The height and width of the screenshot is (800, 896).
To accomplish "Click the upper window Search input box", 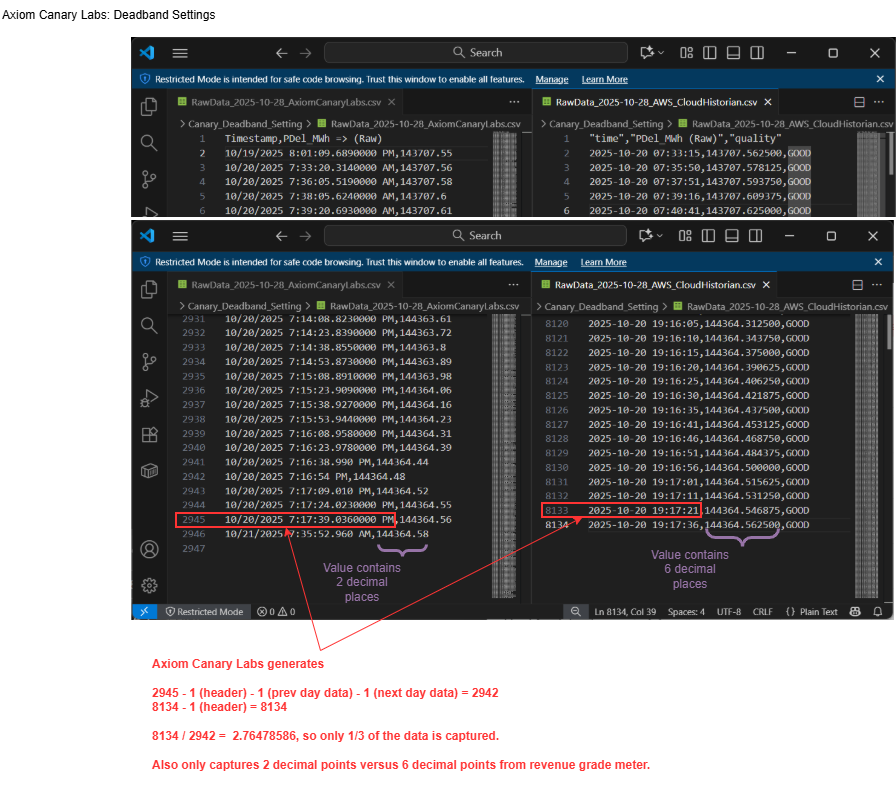I will coord(476,53).
